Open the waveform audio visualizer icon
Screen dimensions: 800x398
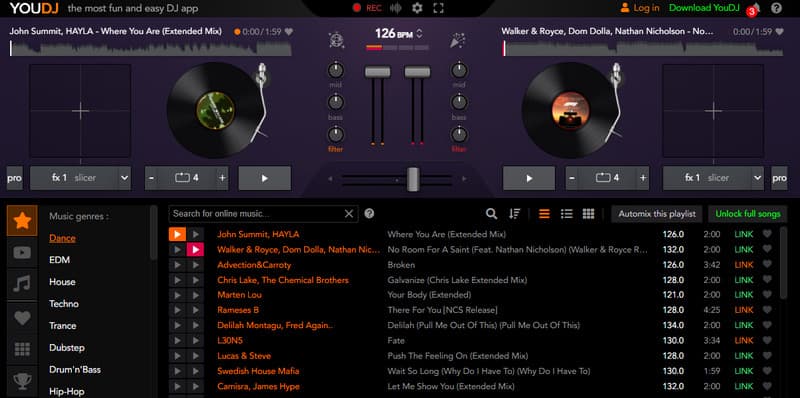click(395, 8)
